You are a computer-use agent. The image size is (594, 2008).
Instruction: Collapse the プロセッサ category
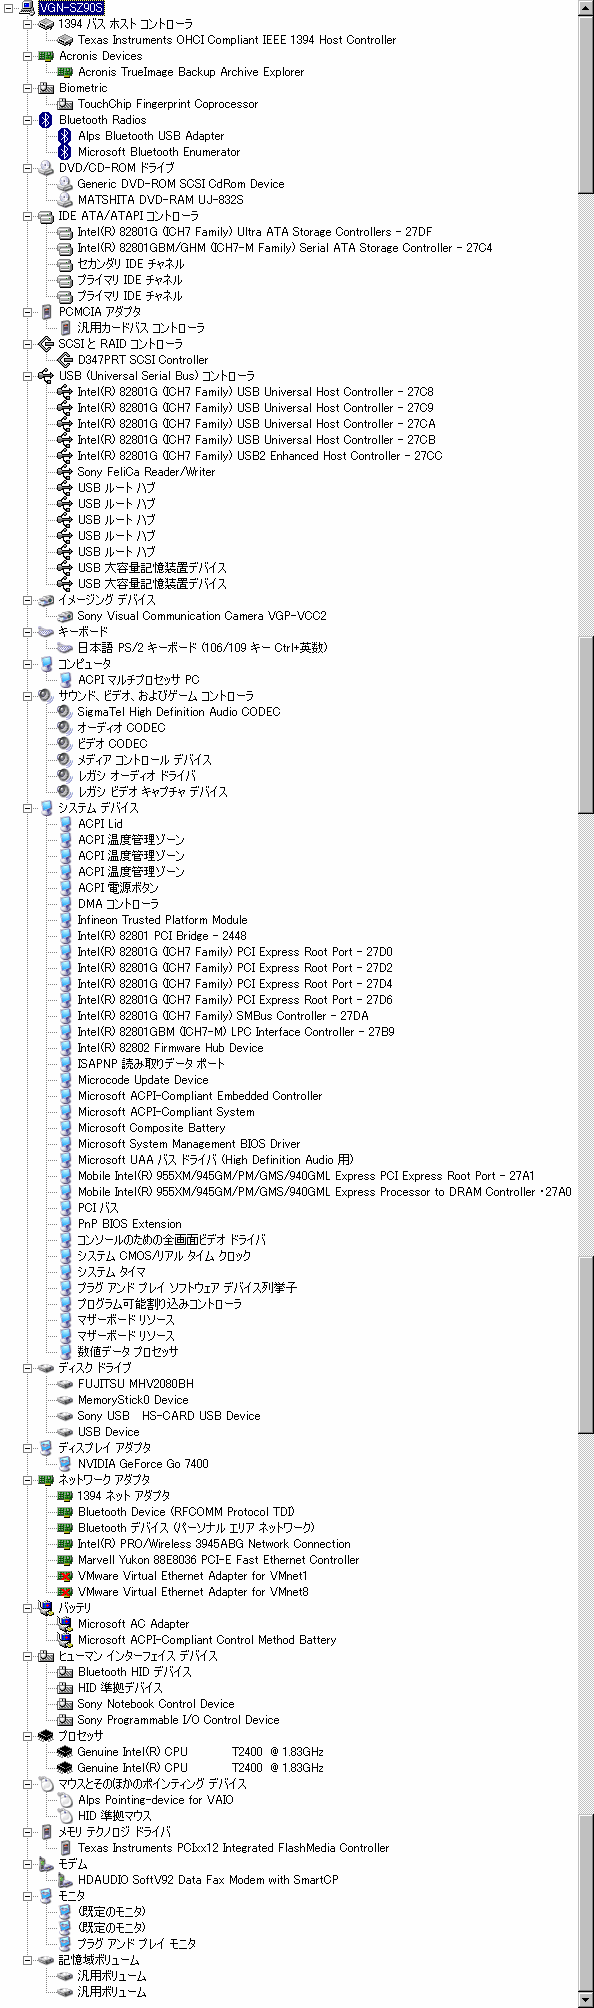[x=27, y=1736]
